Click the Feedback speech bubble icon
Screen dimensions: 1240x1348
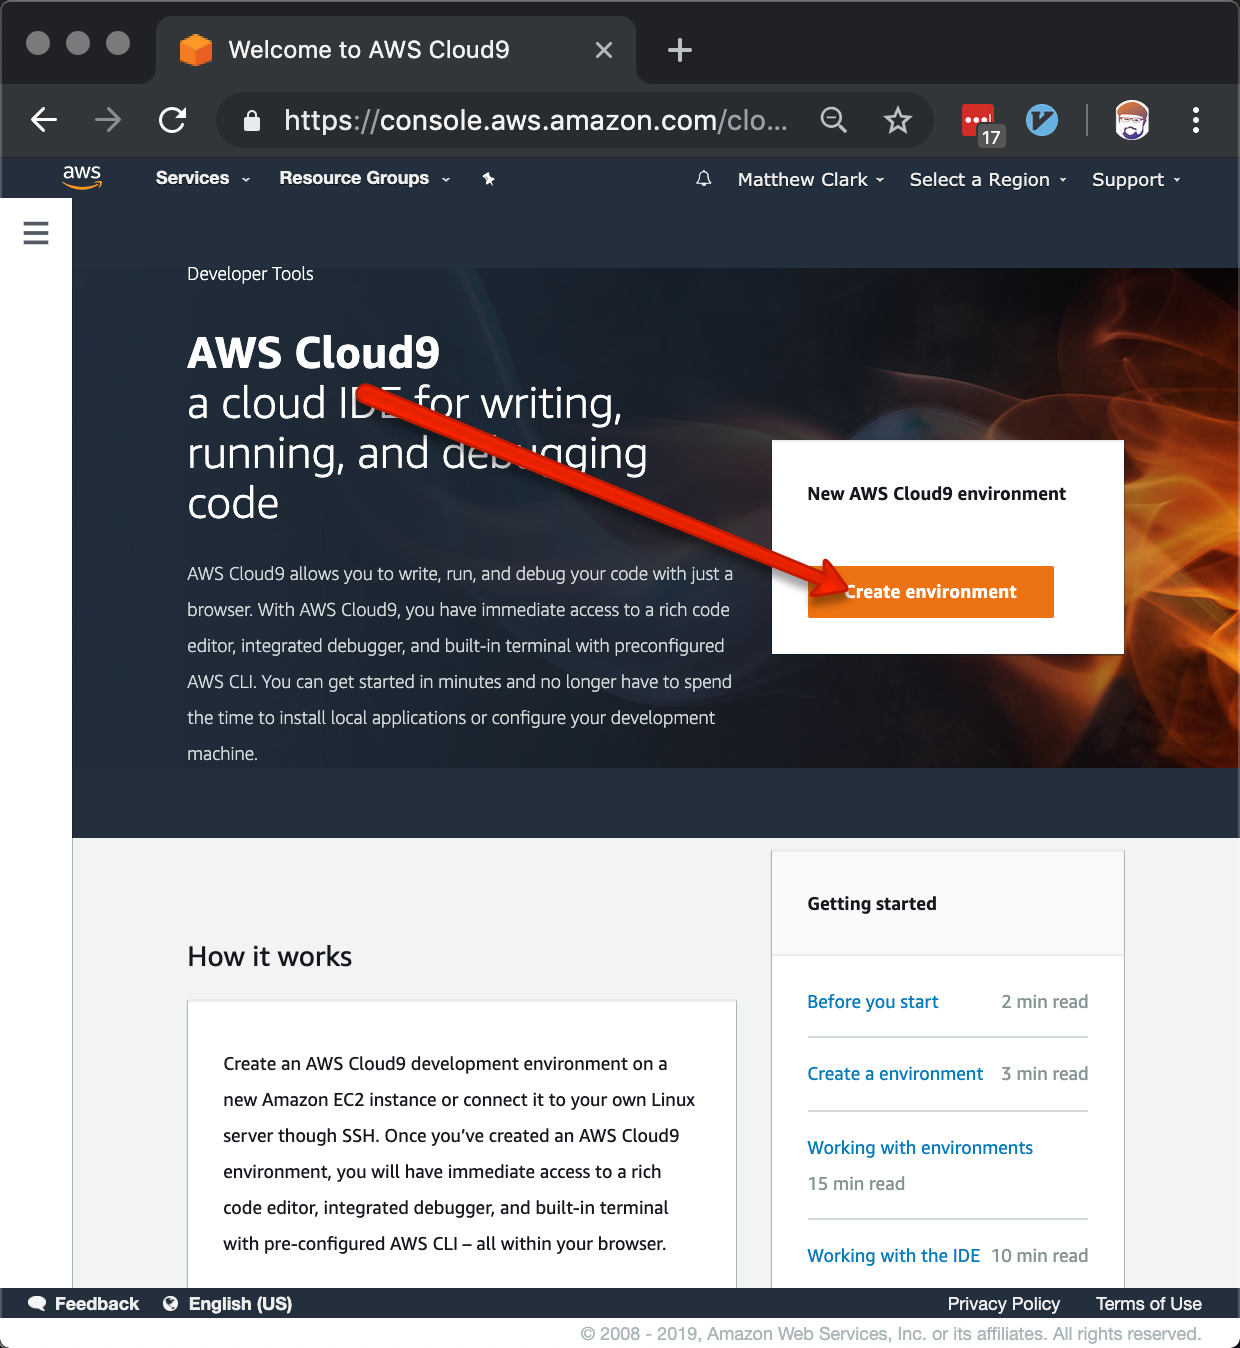(x=38, y=1303)
